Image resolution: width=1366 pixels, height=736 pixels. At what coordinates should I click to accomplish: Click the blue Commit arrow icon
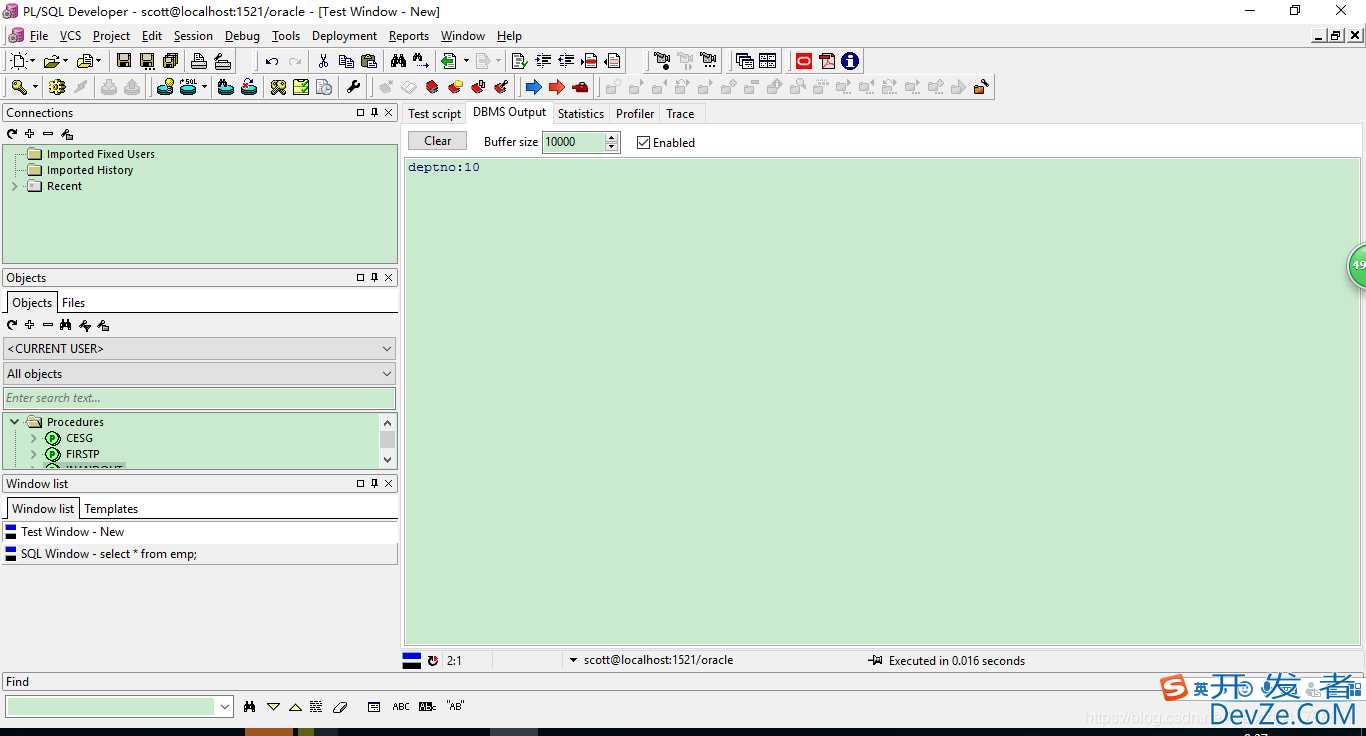[x=533, y=87]
